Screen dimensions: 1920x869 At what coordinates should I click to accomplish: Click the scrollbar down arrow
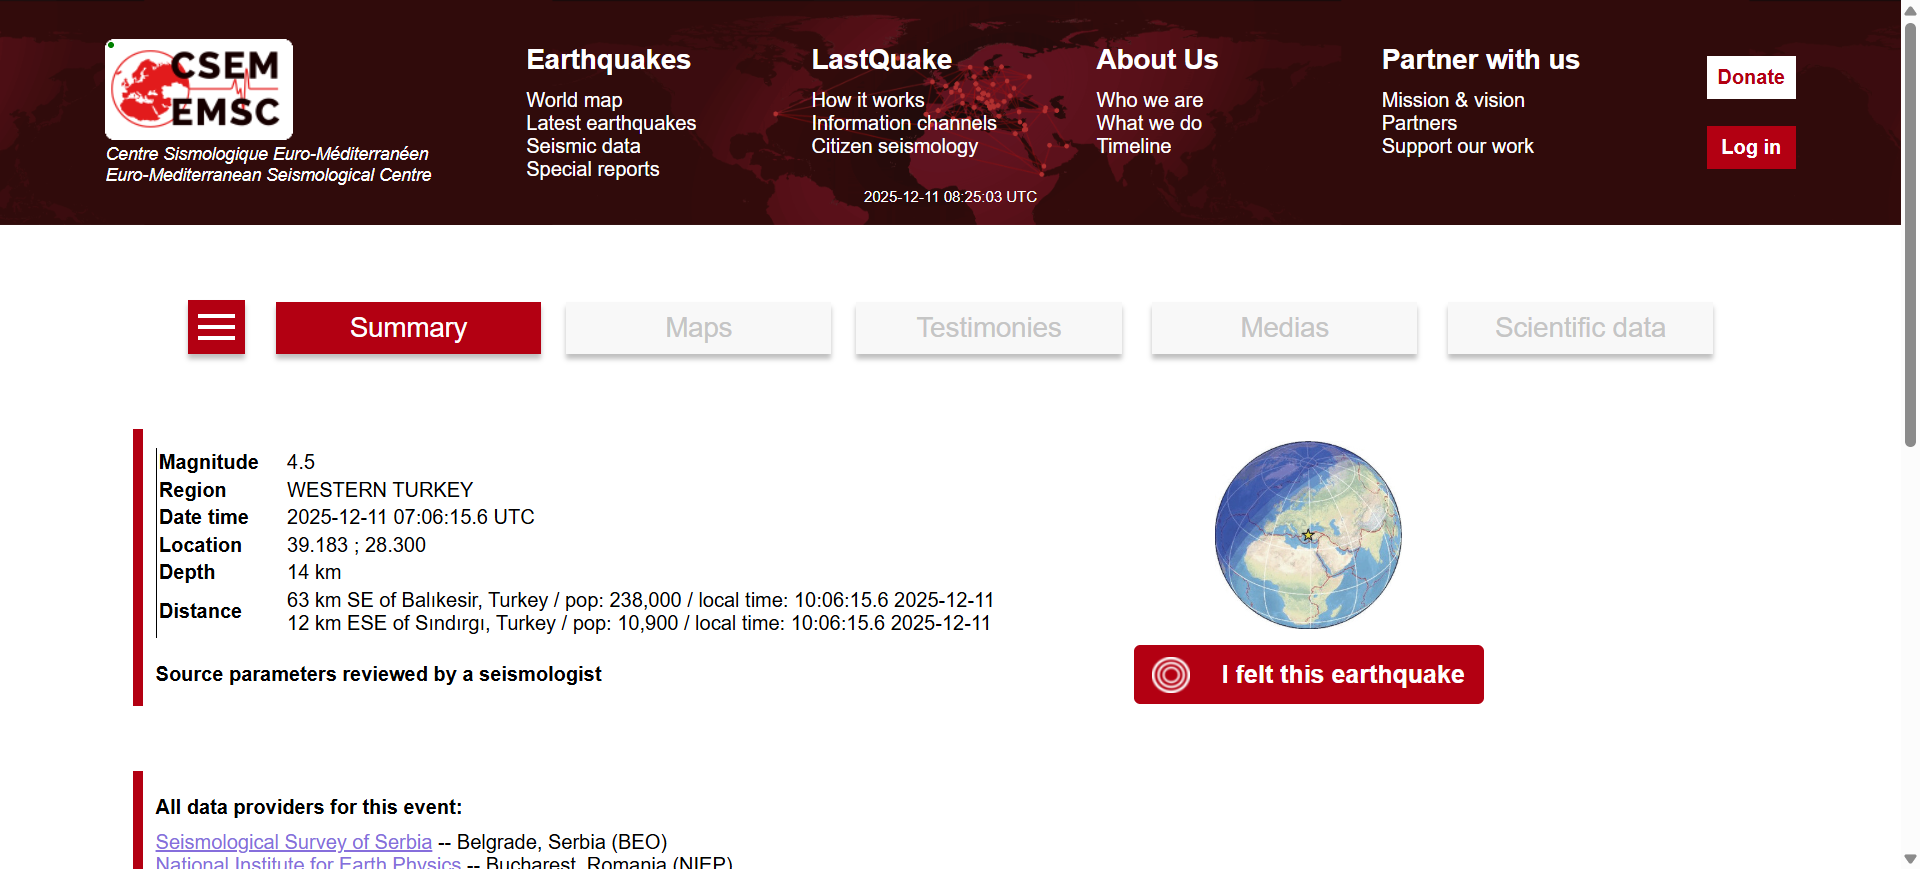pos(1910,859)
